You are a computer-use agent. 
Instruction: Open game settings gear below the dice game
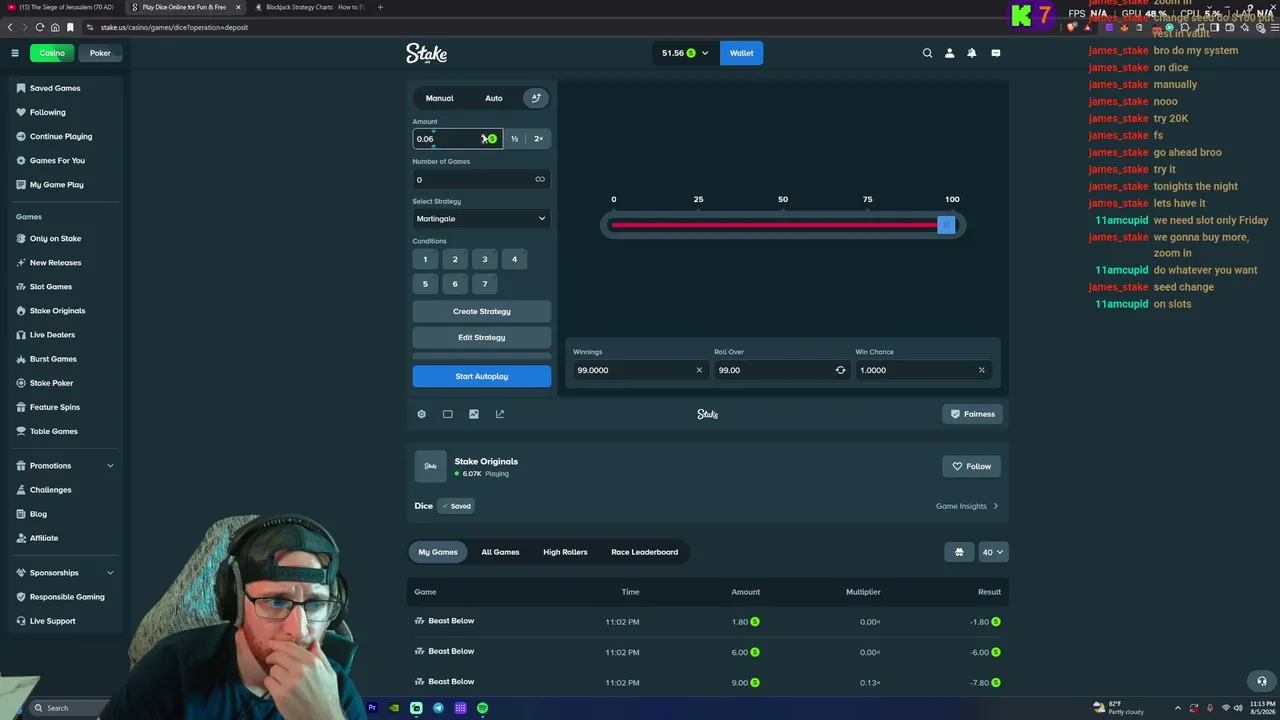tap(422, 414)
